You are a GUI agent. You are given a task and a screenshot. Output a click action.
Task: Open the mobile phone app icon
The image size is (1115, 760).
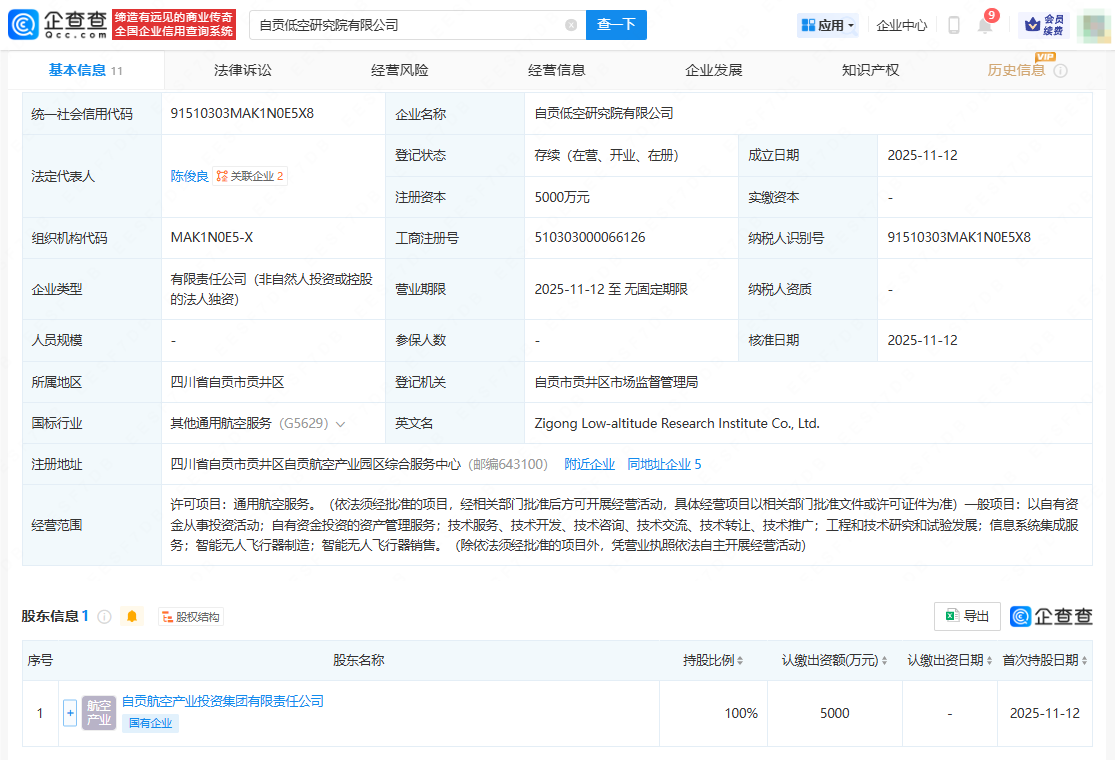pyautogui.click(x=954, y=26)
